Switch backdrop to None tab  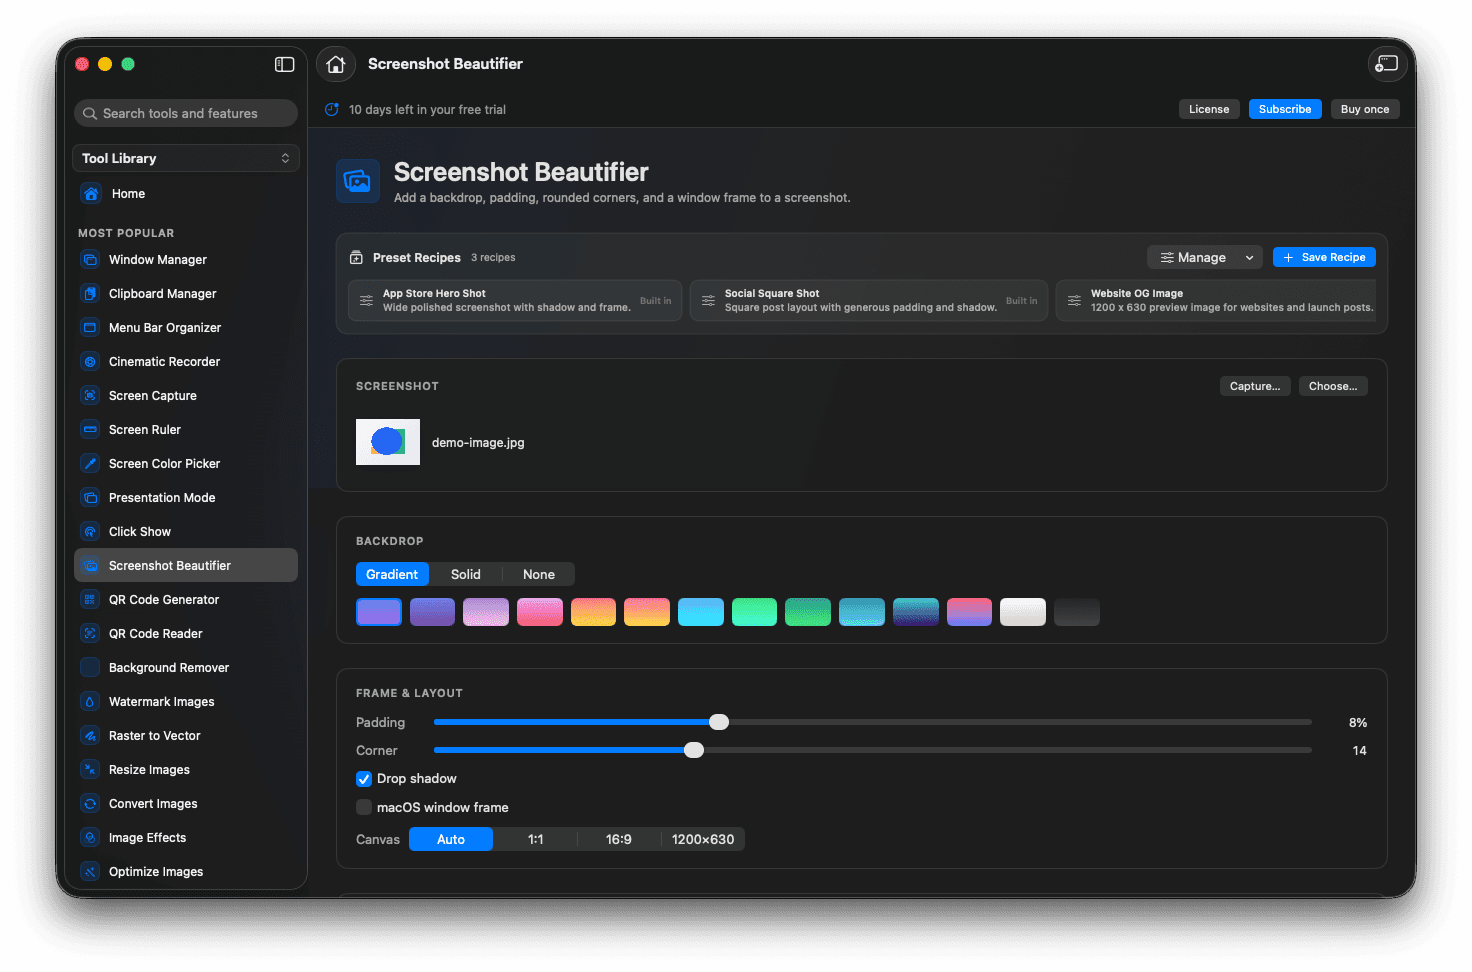(x=539, y=574)
